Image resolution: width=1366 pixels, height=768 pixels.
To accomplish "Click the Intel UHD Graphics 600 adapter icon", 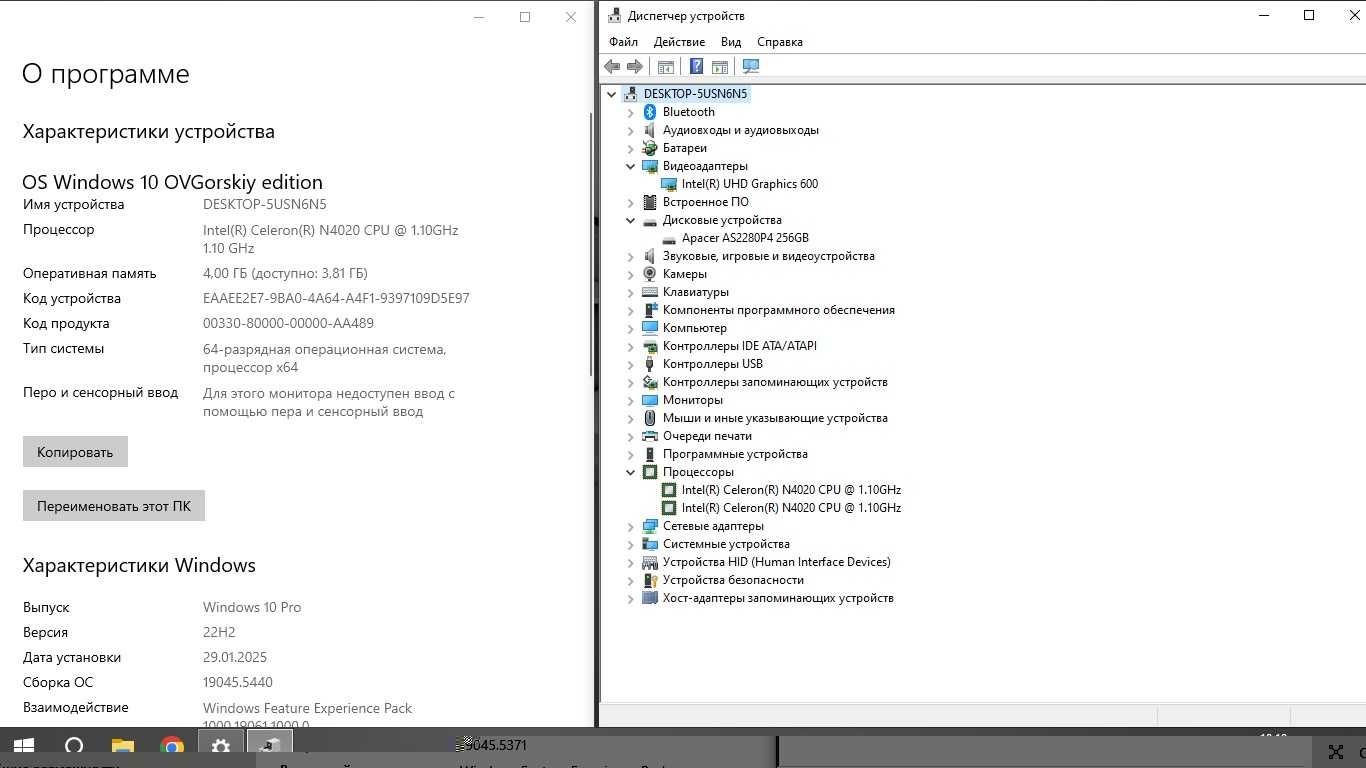I will [669, 184].
